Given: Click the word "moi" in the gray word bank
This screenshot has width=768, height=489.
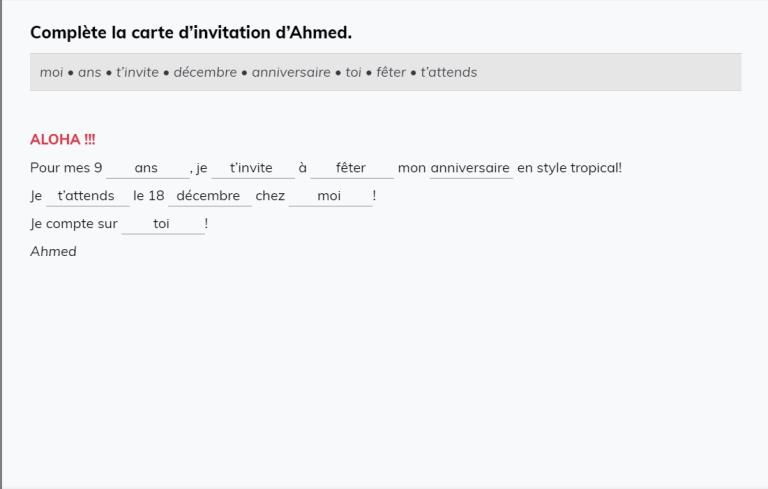Looking at the screenshot, I should 51,72.
